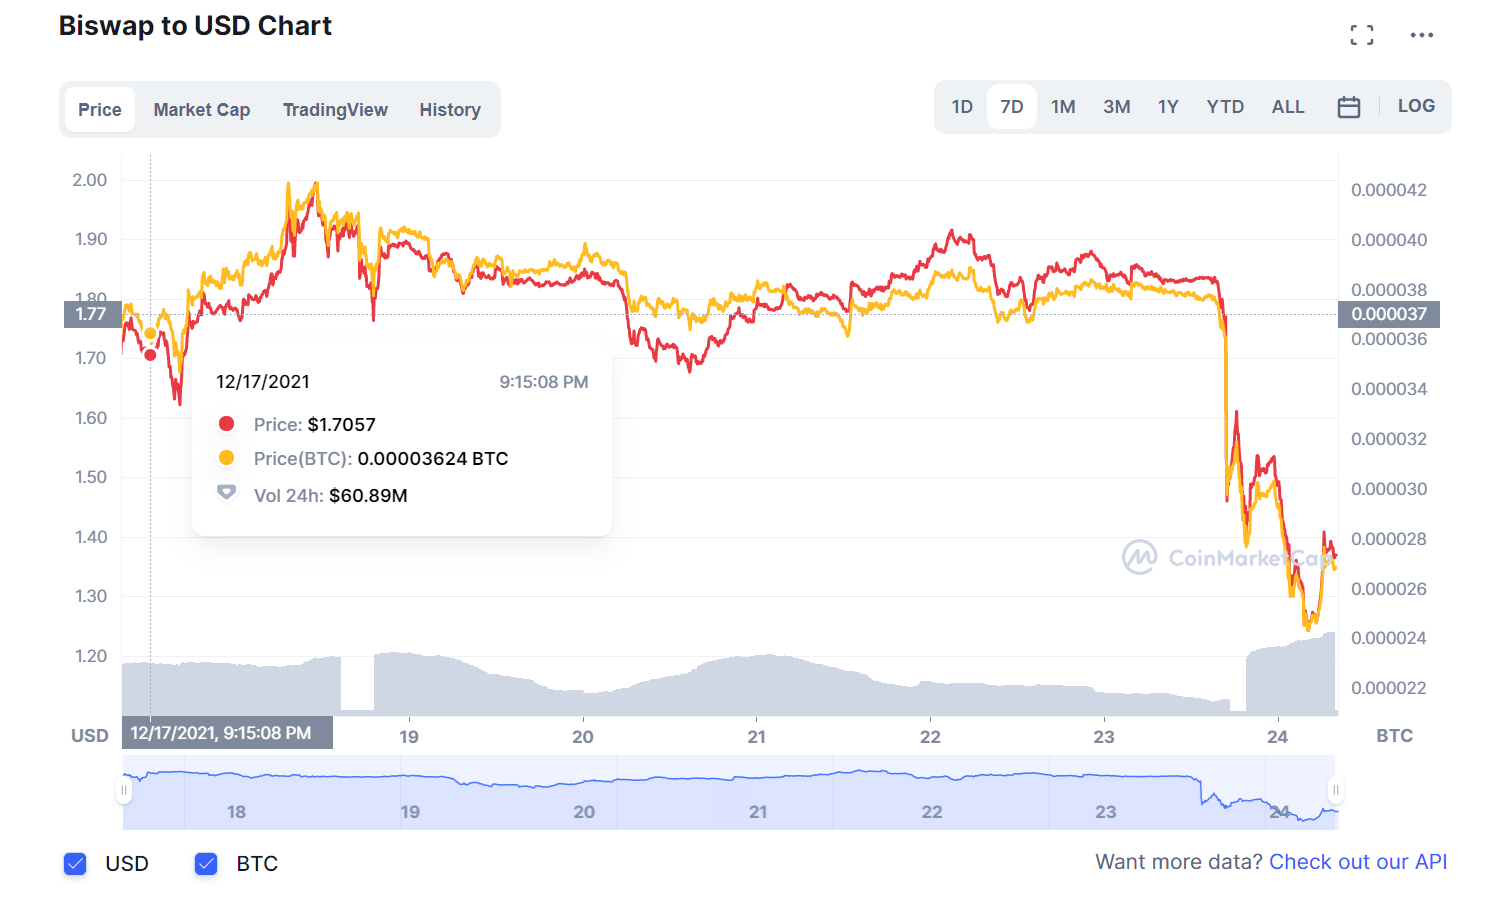Click the 1.77 USD price axis label

point(92,314)
